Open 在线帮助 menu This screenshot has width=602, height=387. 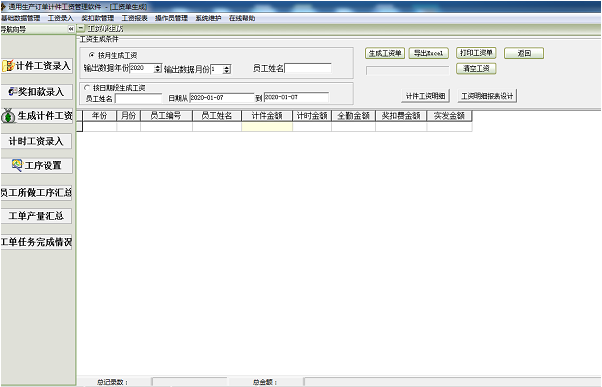[242, 18]
